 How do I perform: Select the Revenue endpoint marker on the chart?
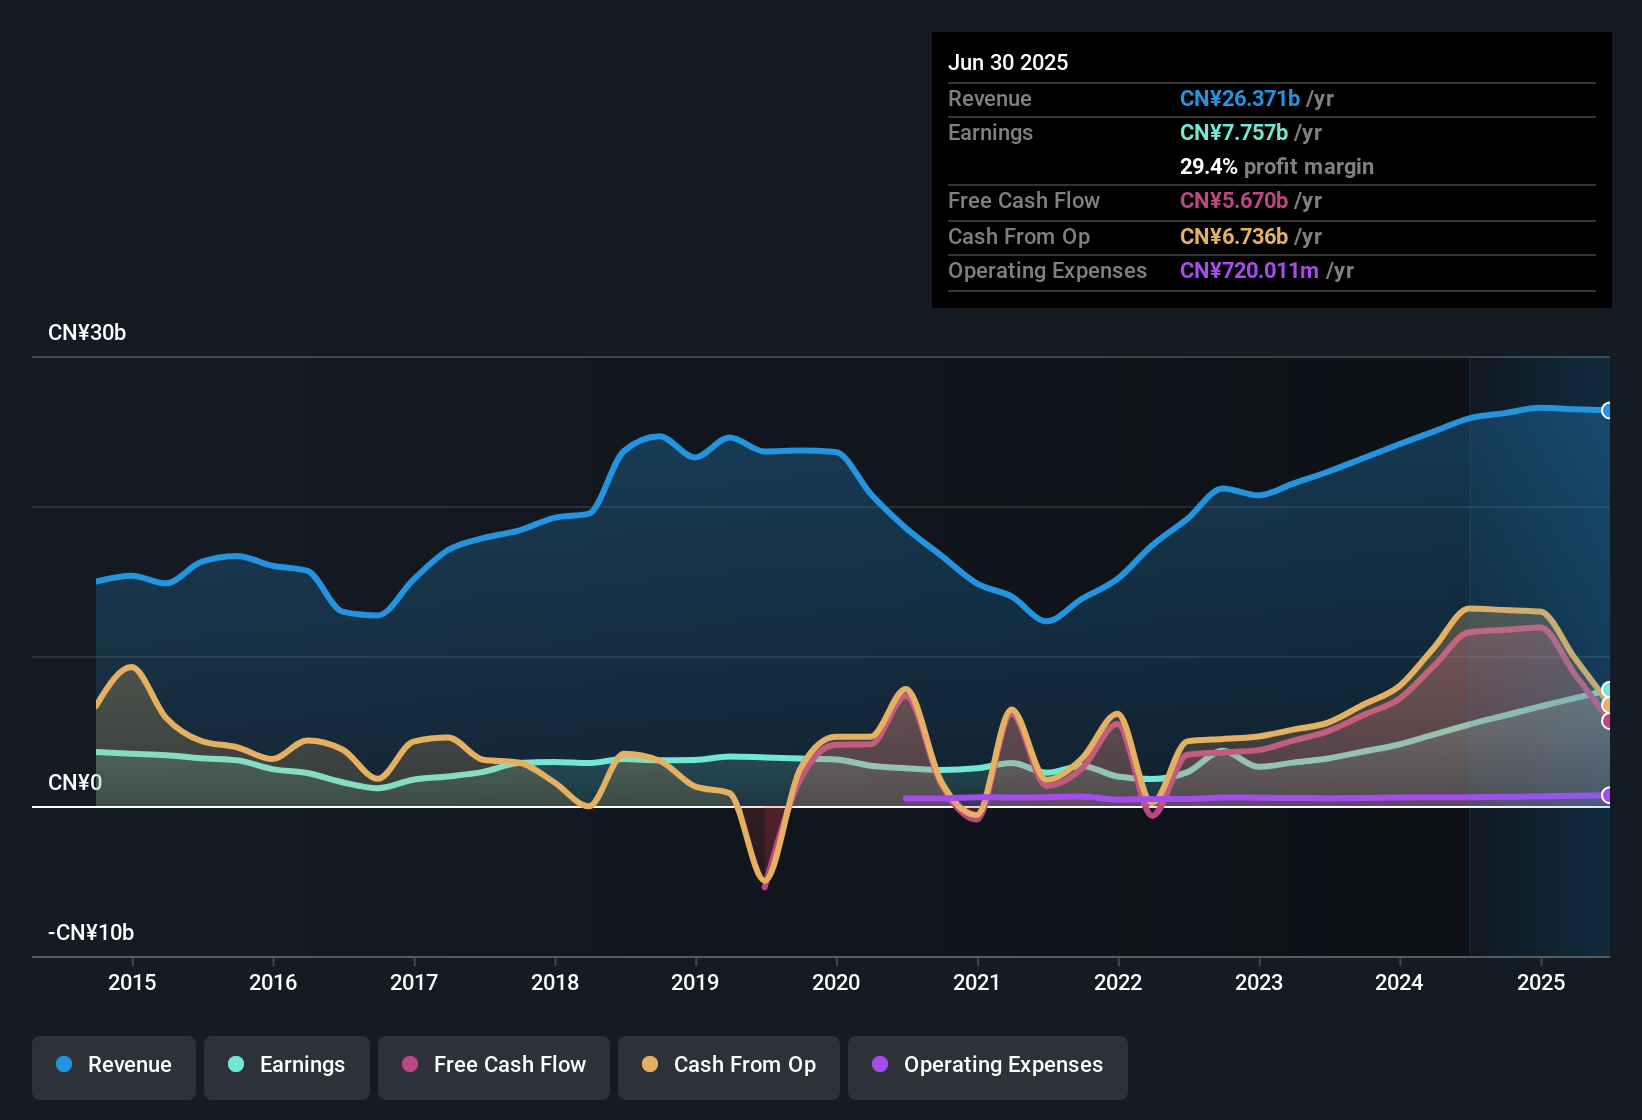coord(1608,411)
